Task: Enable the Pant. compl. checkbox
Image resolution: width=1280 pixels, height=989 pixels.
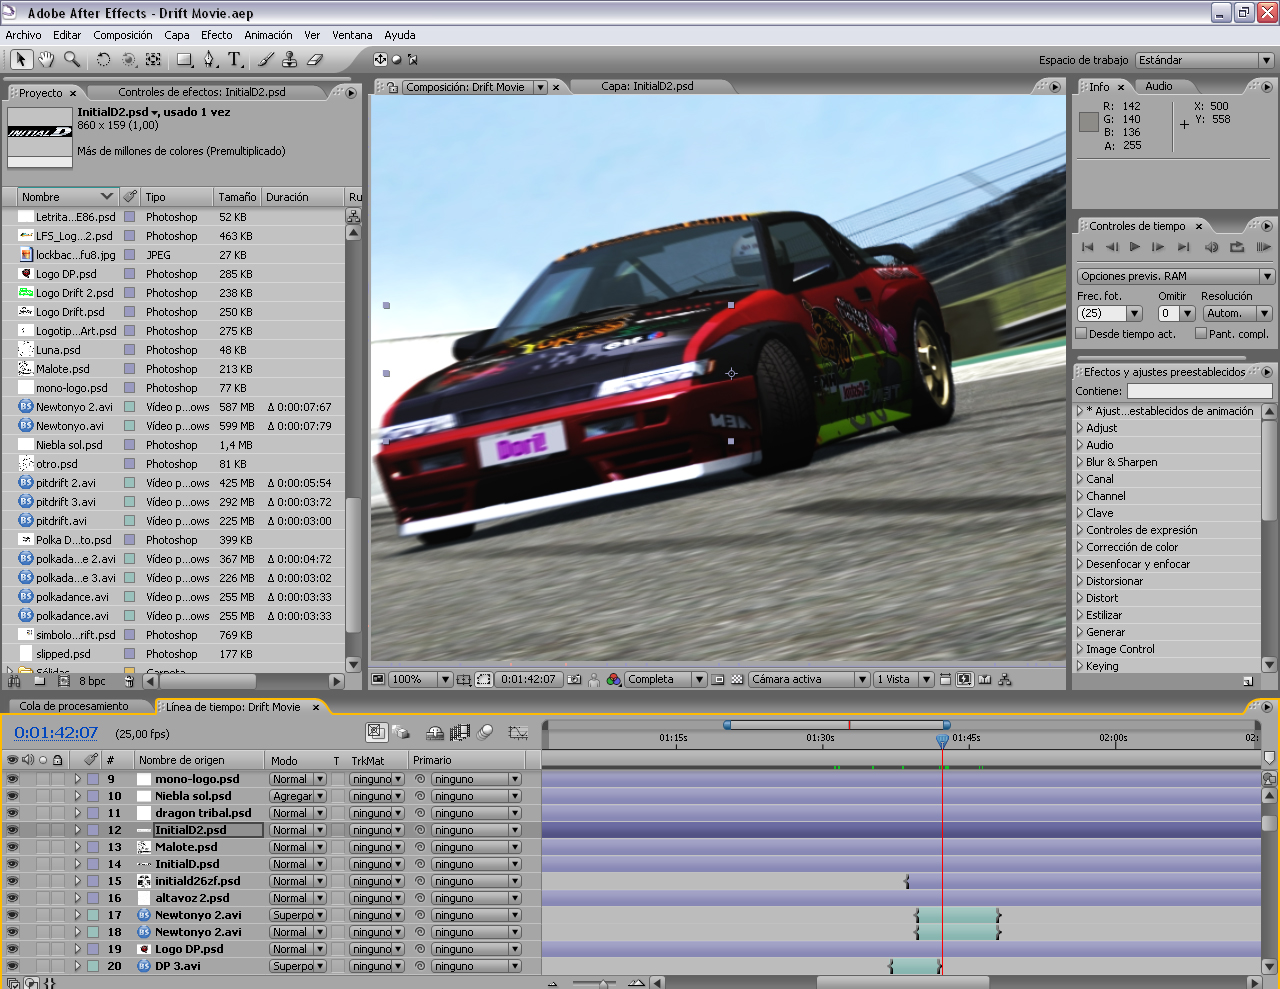Action: [1200, 334]
